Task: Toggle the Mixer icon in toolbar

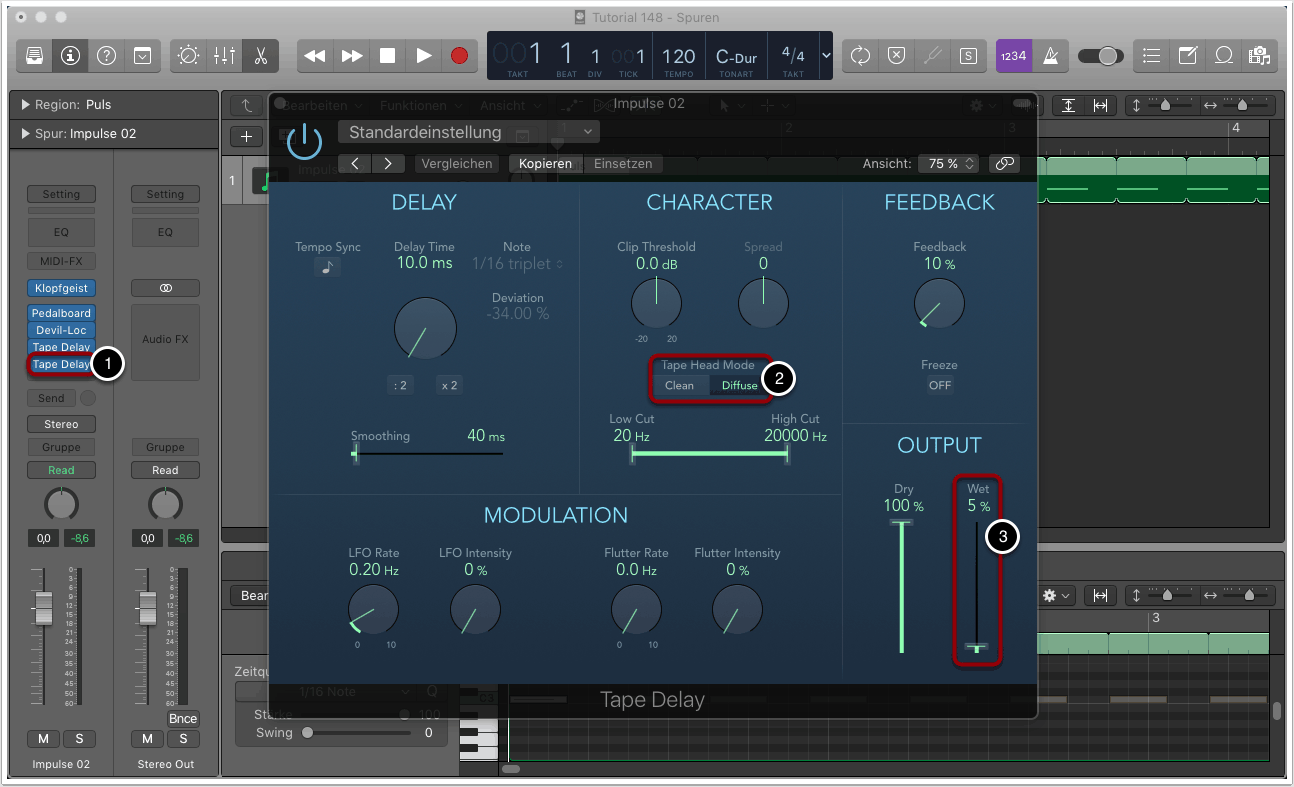Action: click(224, 56)
